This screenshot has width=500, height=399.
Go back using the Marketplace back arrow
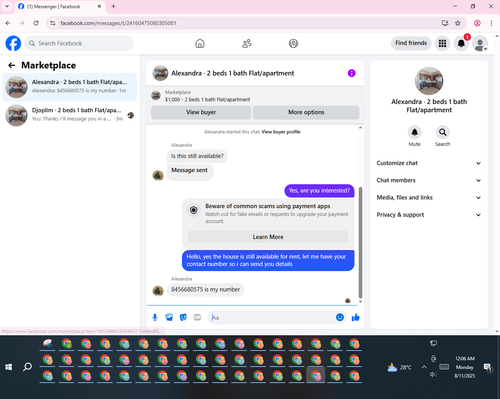12,65
